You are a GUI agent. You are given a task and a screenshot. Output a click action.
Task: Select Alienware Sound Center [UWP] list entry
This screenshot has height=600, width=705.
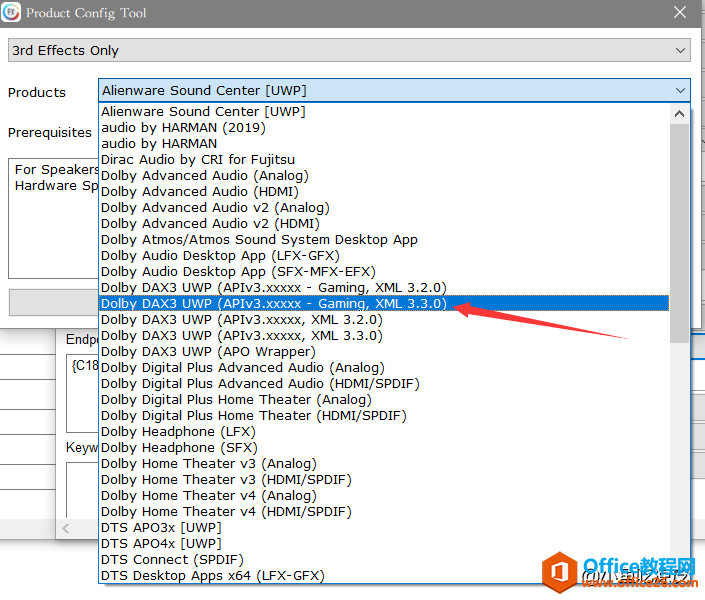[384, 112]
